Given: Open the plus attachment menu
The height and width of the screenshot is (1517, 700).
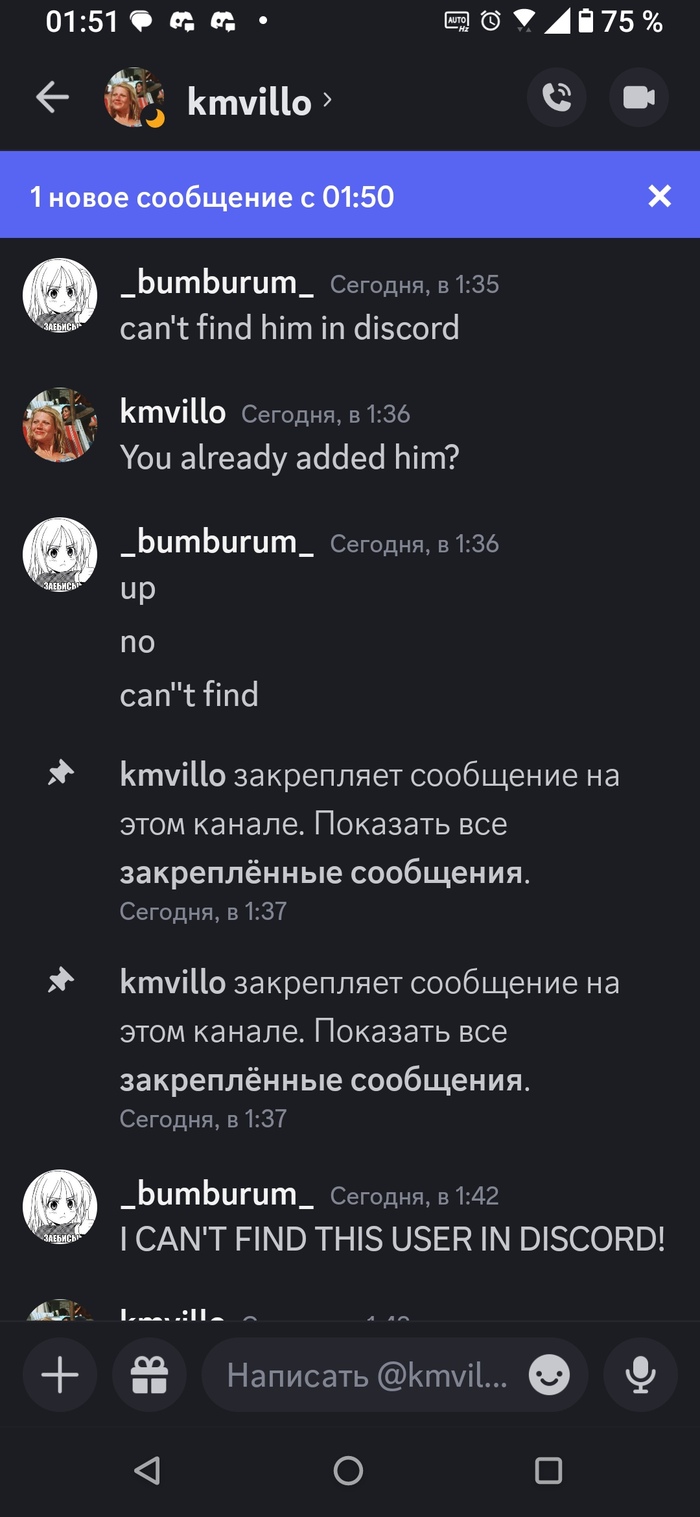Looking at the screenshot, I should click(x=60, y=1376).
